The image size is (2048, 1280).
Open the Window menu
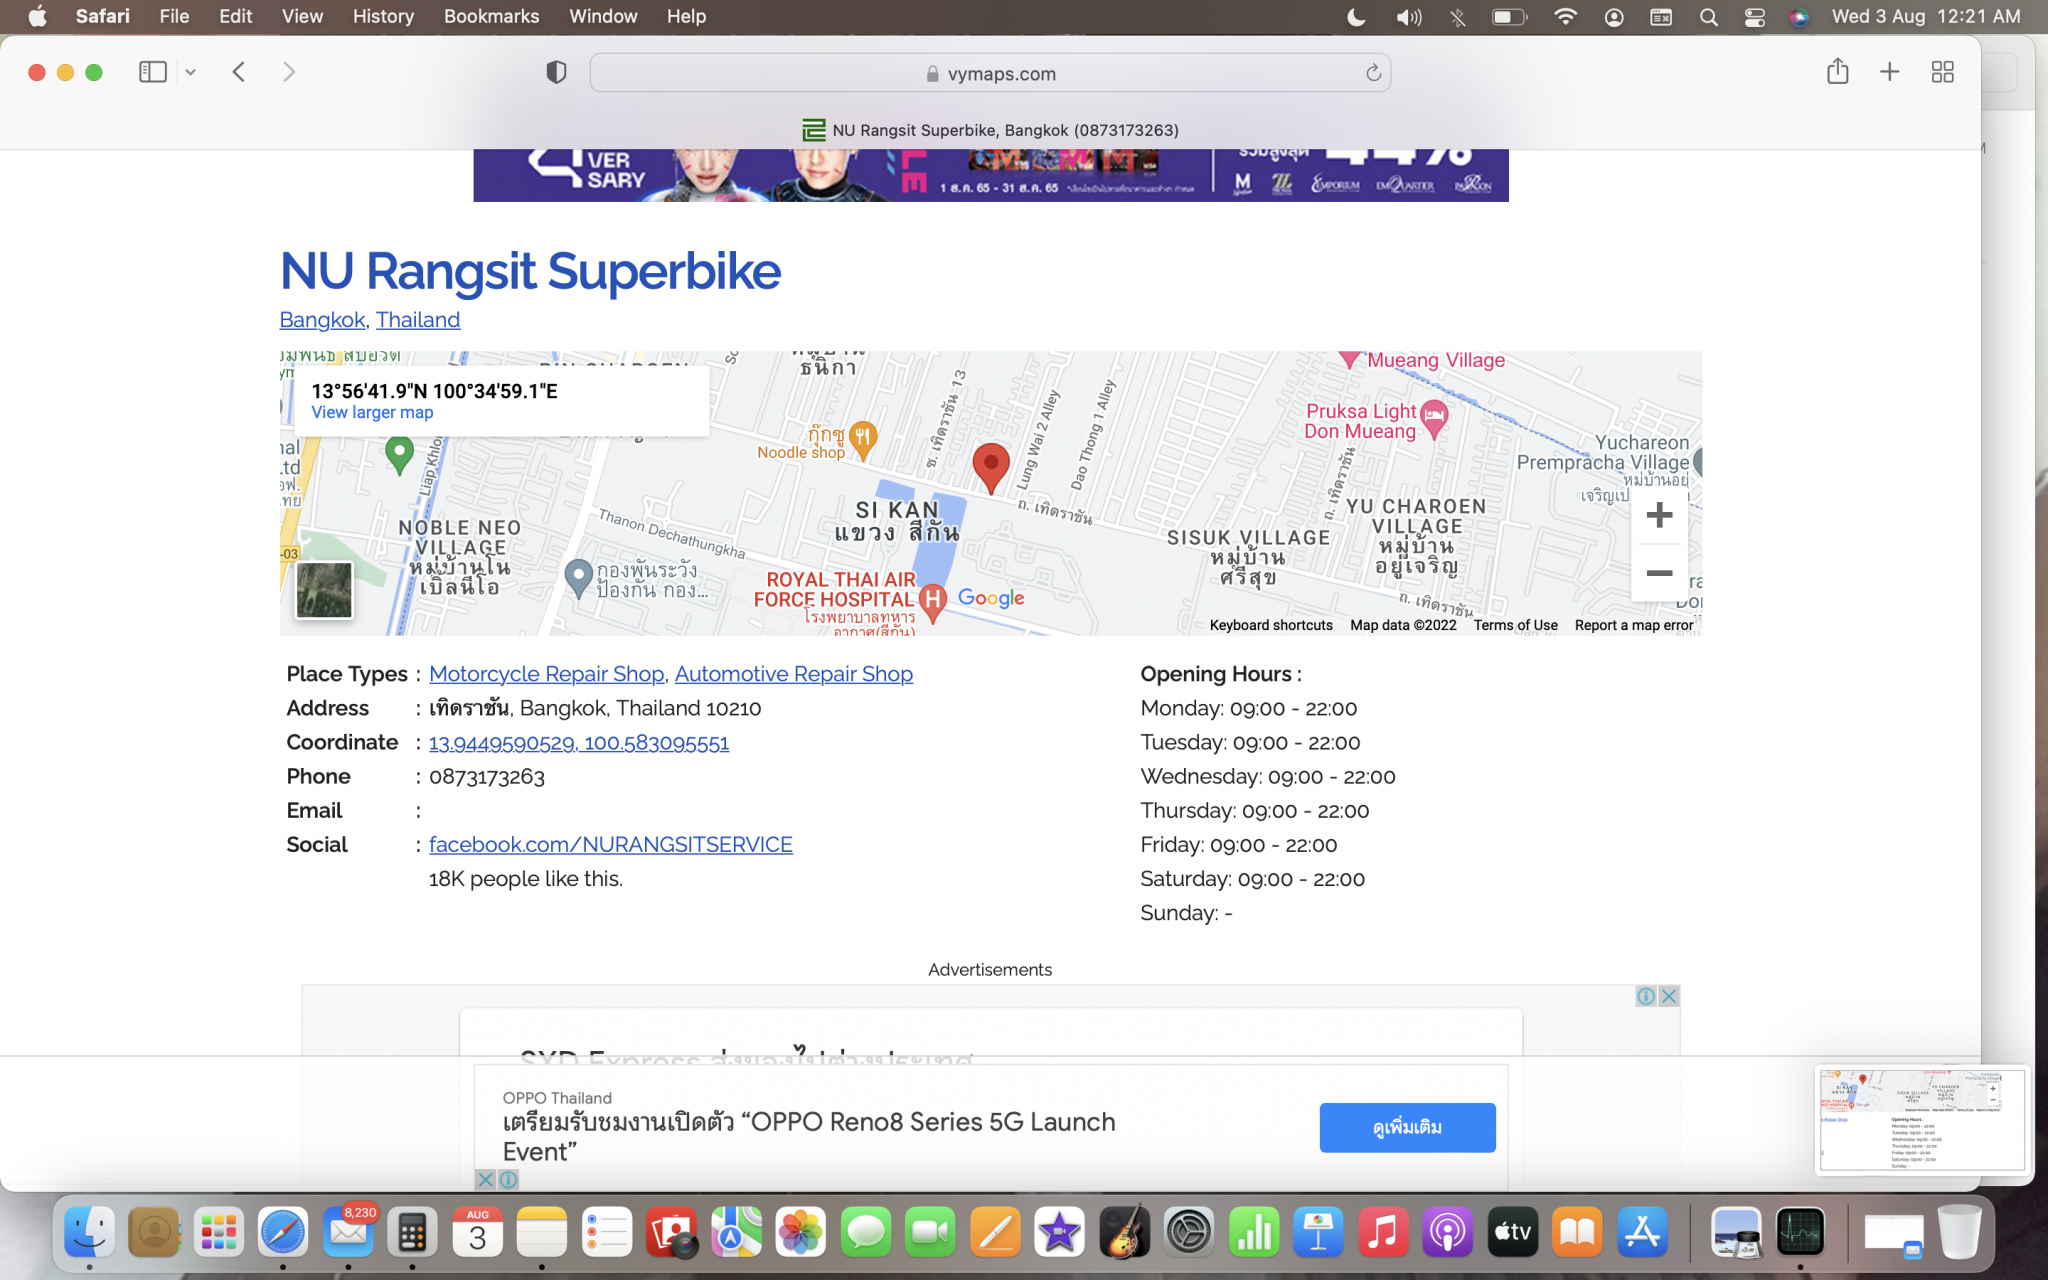click(x=603, y=16)
